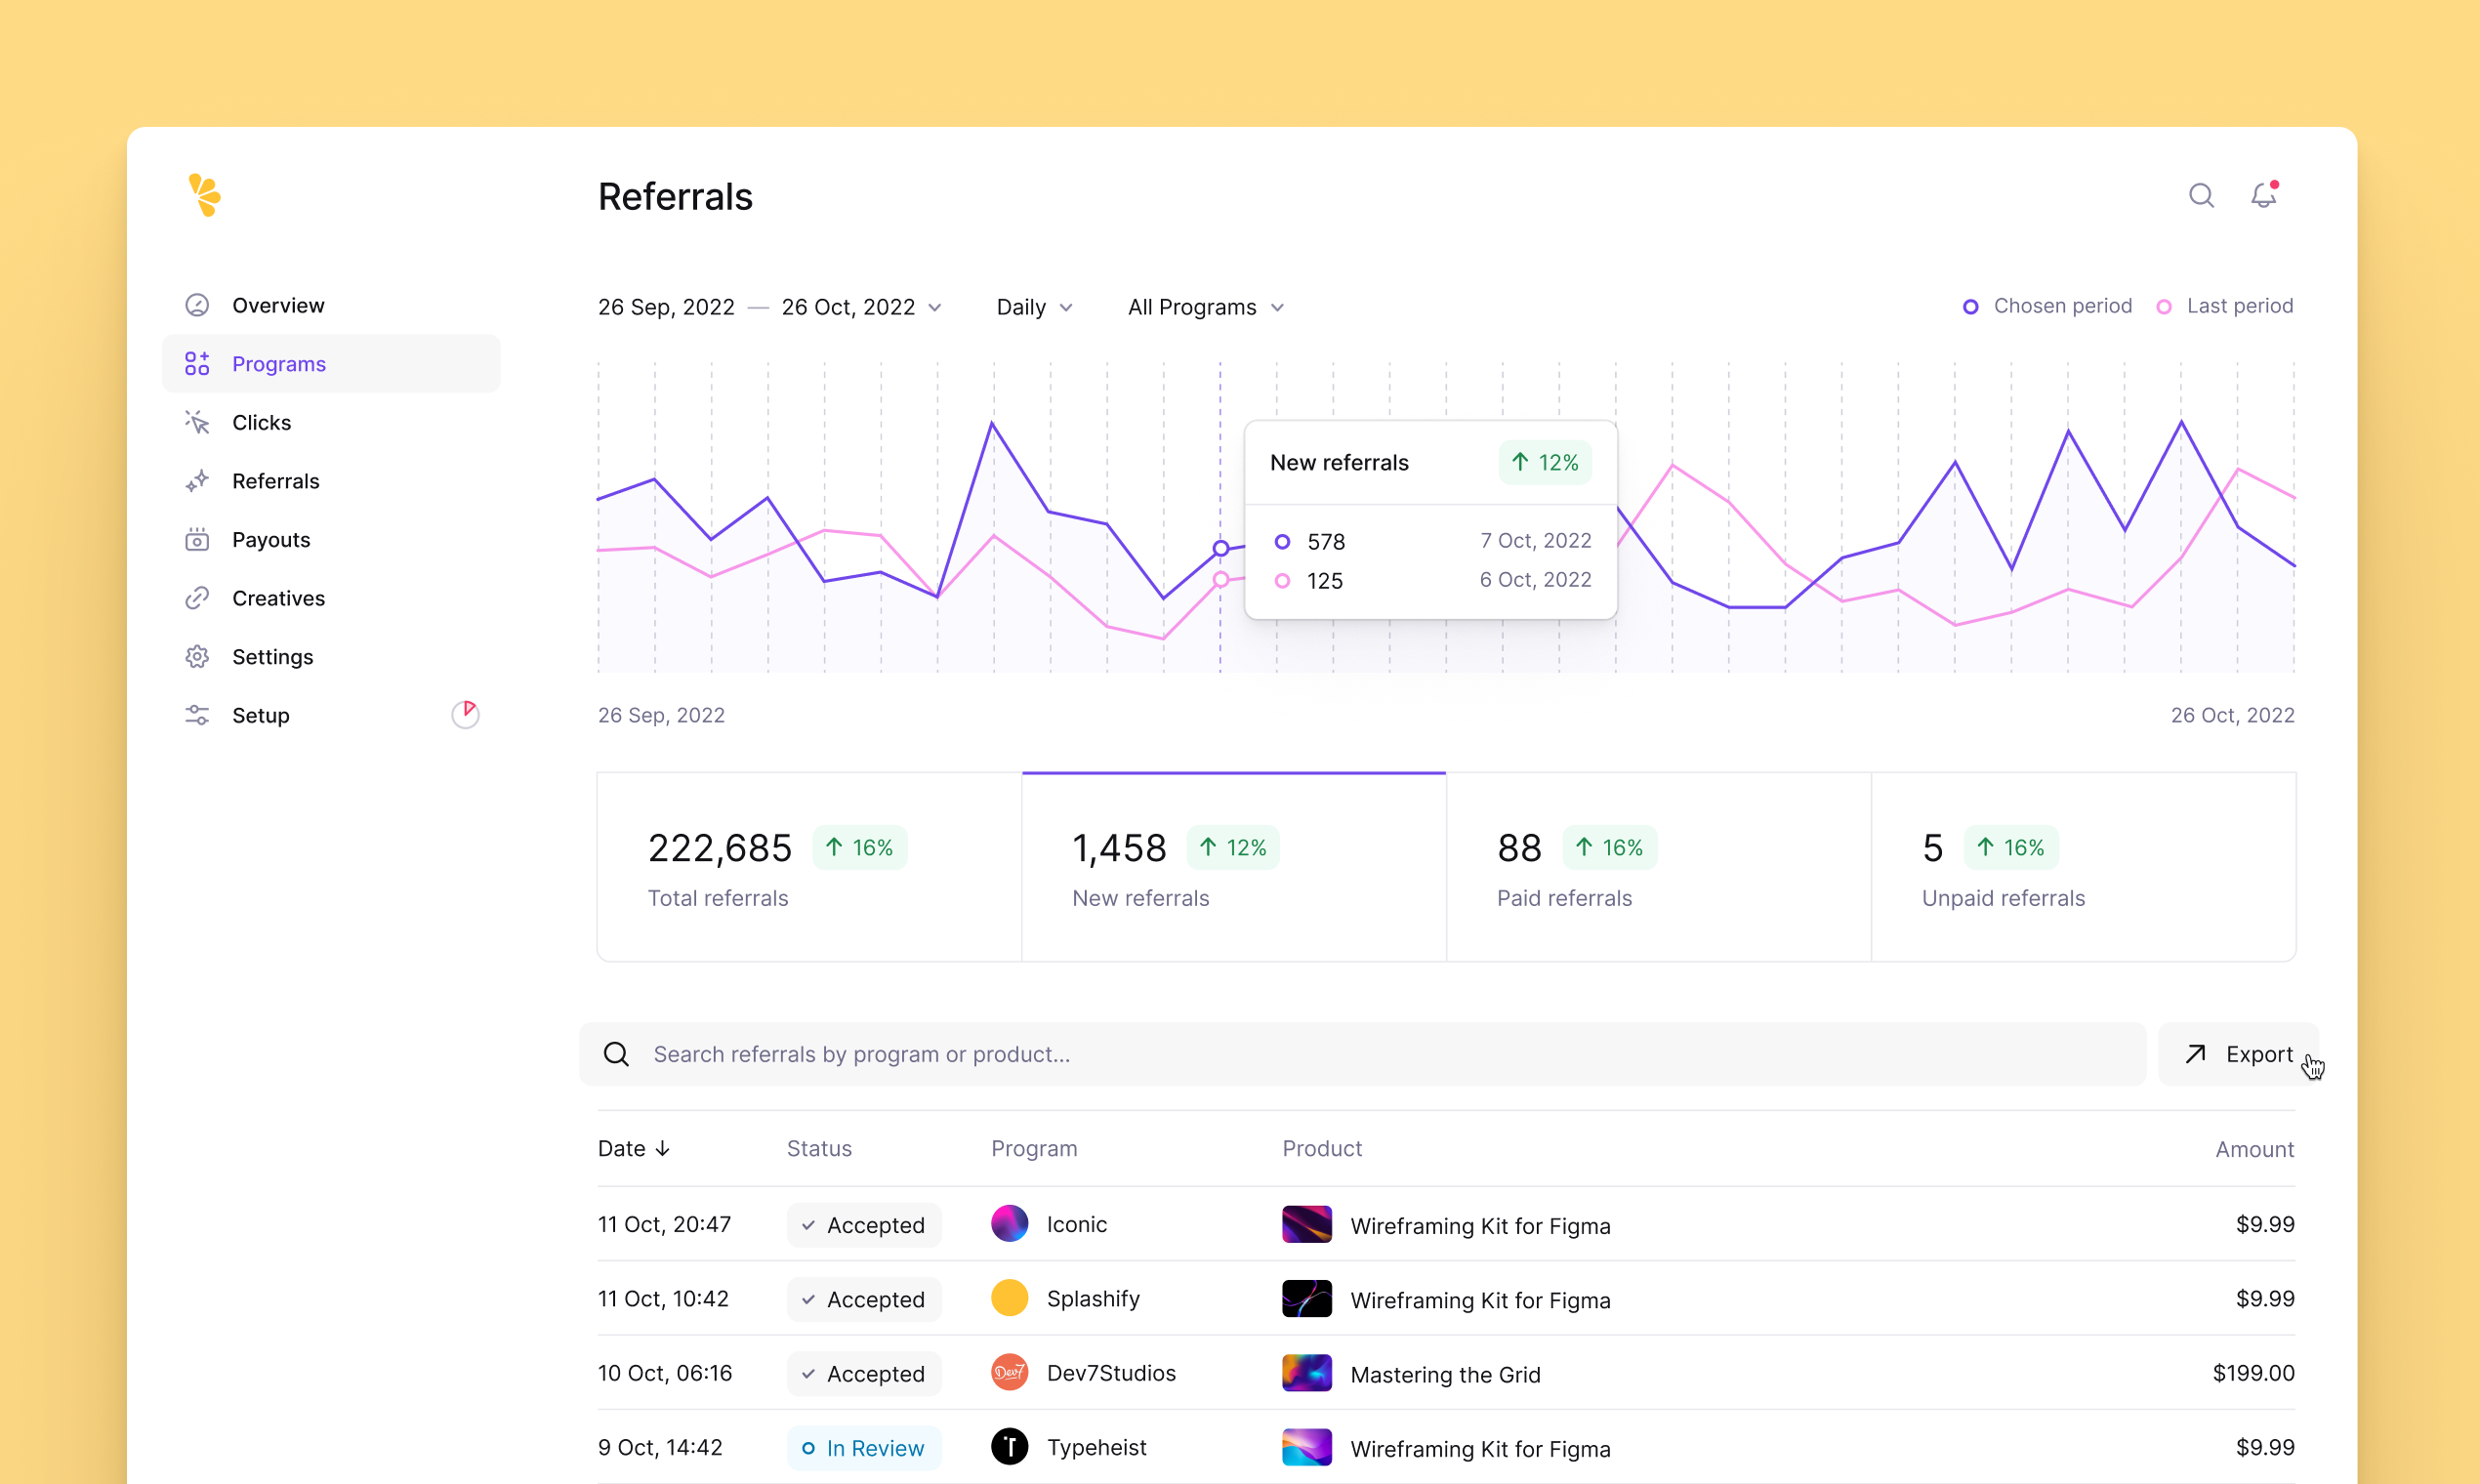The width and height of the screenshot is (2480, 1484).
Task: Click the Export button
Action: tap(2240, 1054)
